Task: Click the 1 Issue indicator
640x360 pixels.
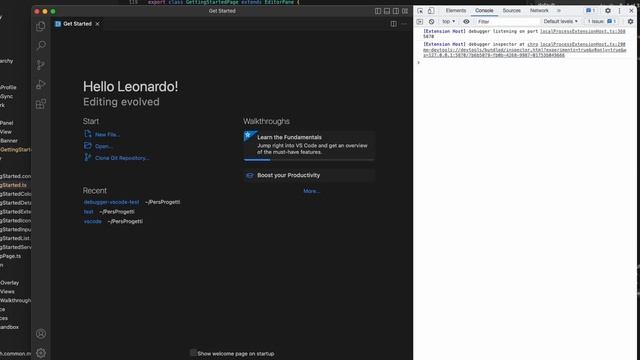Action: pos(601,21)
